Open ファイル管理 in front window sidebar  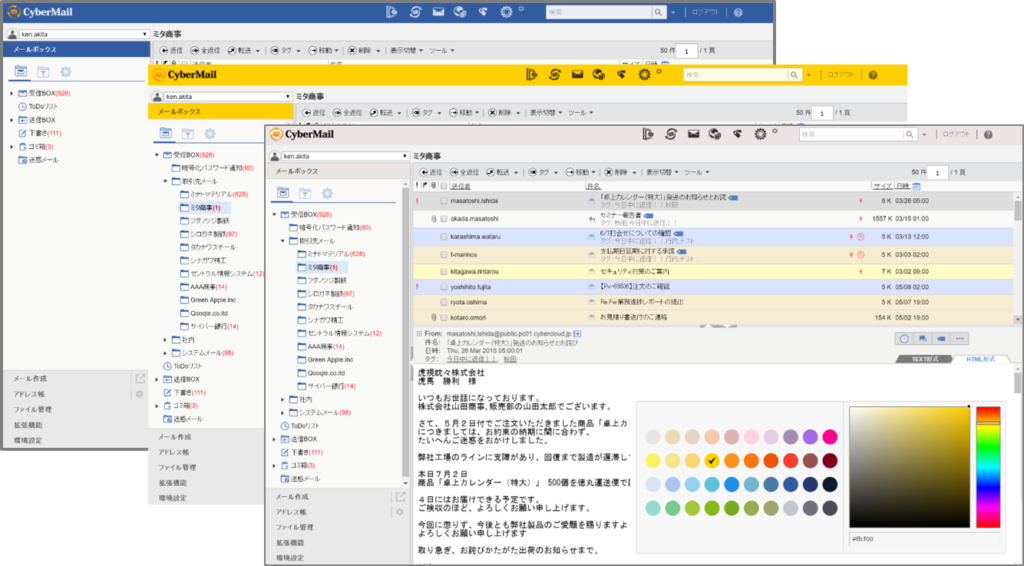tap(295, 527)
